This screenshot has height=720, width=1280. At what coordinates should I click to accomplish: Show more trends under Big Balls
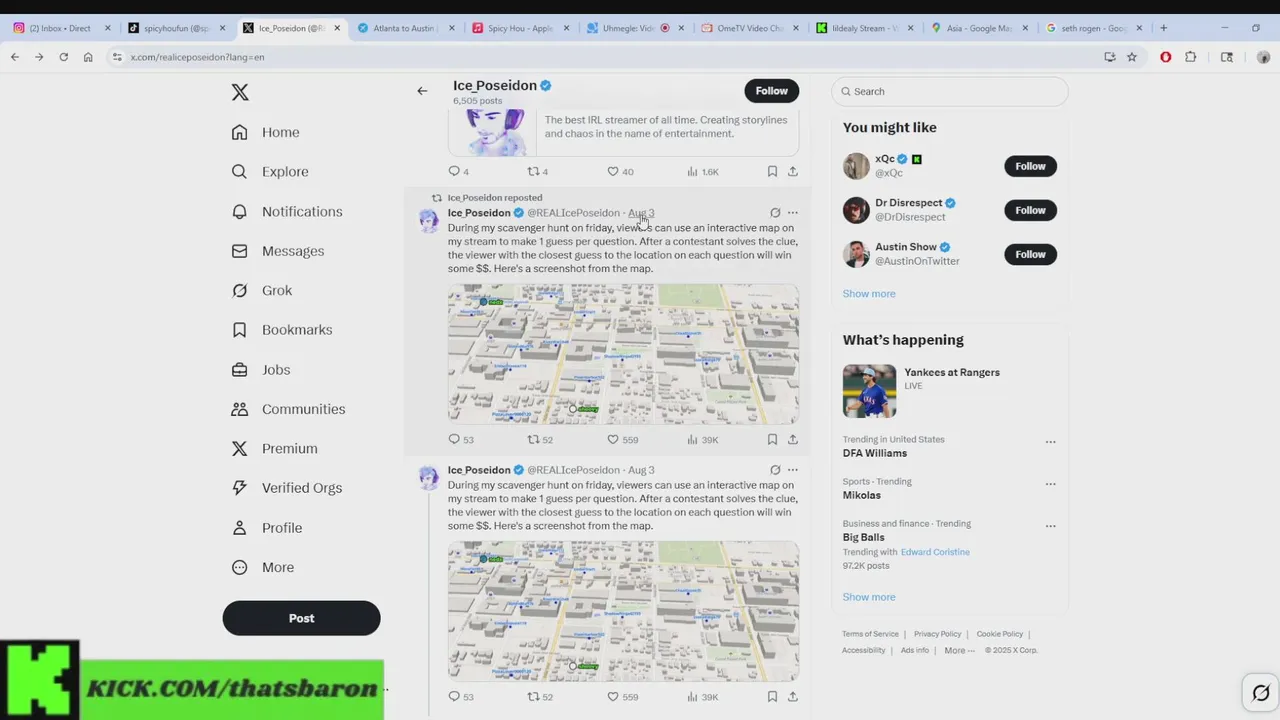tap(869, 597)
